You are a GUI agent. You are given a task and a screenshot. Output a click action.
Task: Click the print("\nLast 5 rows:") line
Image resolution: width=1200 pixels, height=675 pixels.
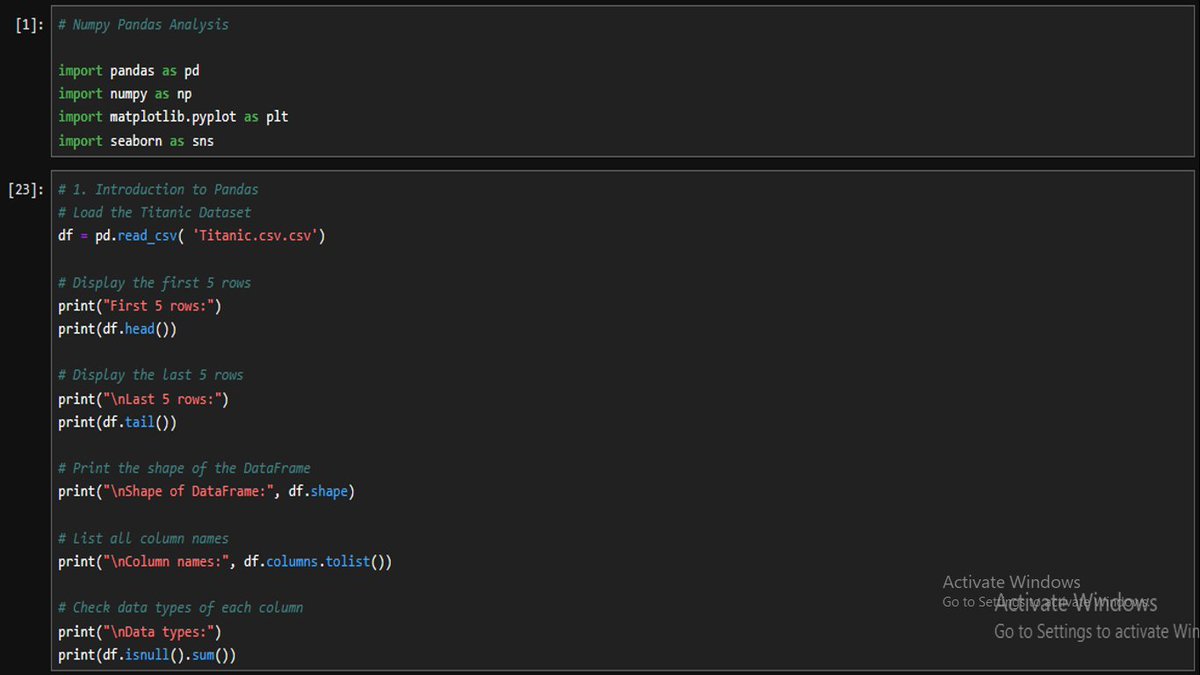pyautogui.click(x=143, y=399)
